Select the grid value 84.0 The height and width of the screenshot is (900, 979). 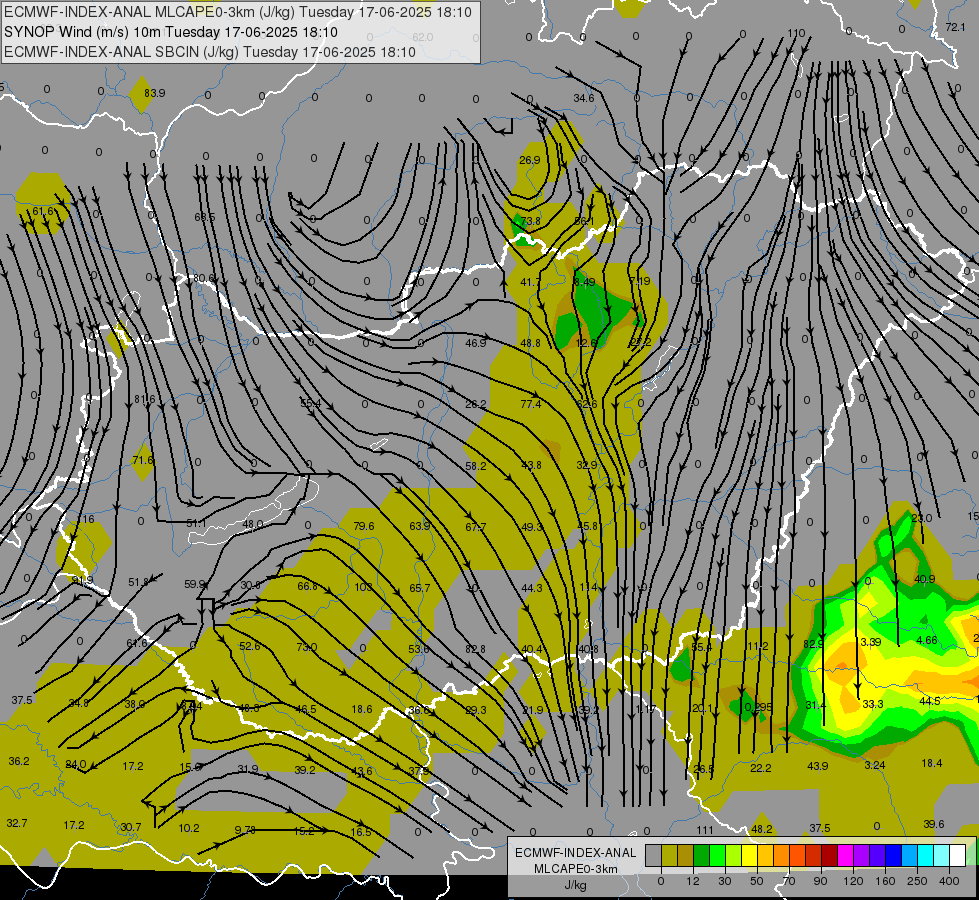pyautogui.click(x=76, y=764)
